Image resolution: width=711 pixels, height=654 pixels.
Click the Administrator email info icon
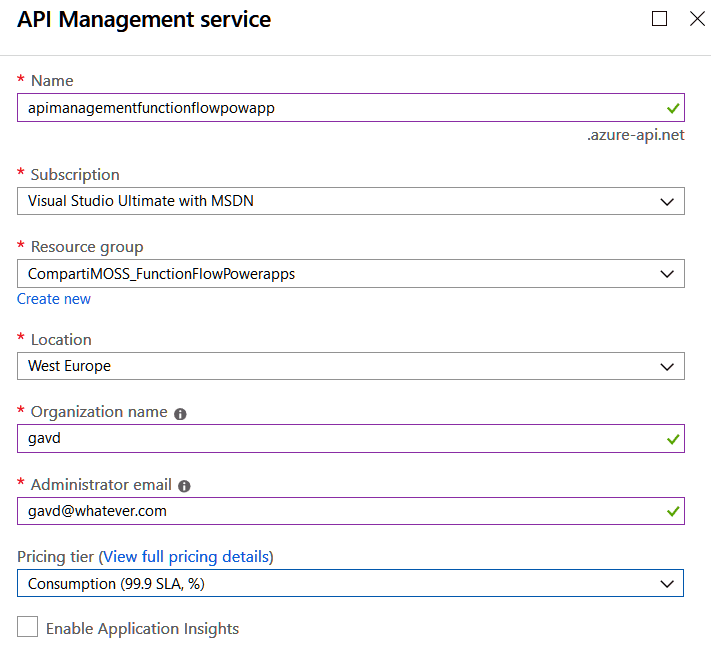coord(184,486)
